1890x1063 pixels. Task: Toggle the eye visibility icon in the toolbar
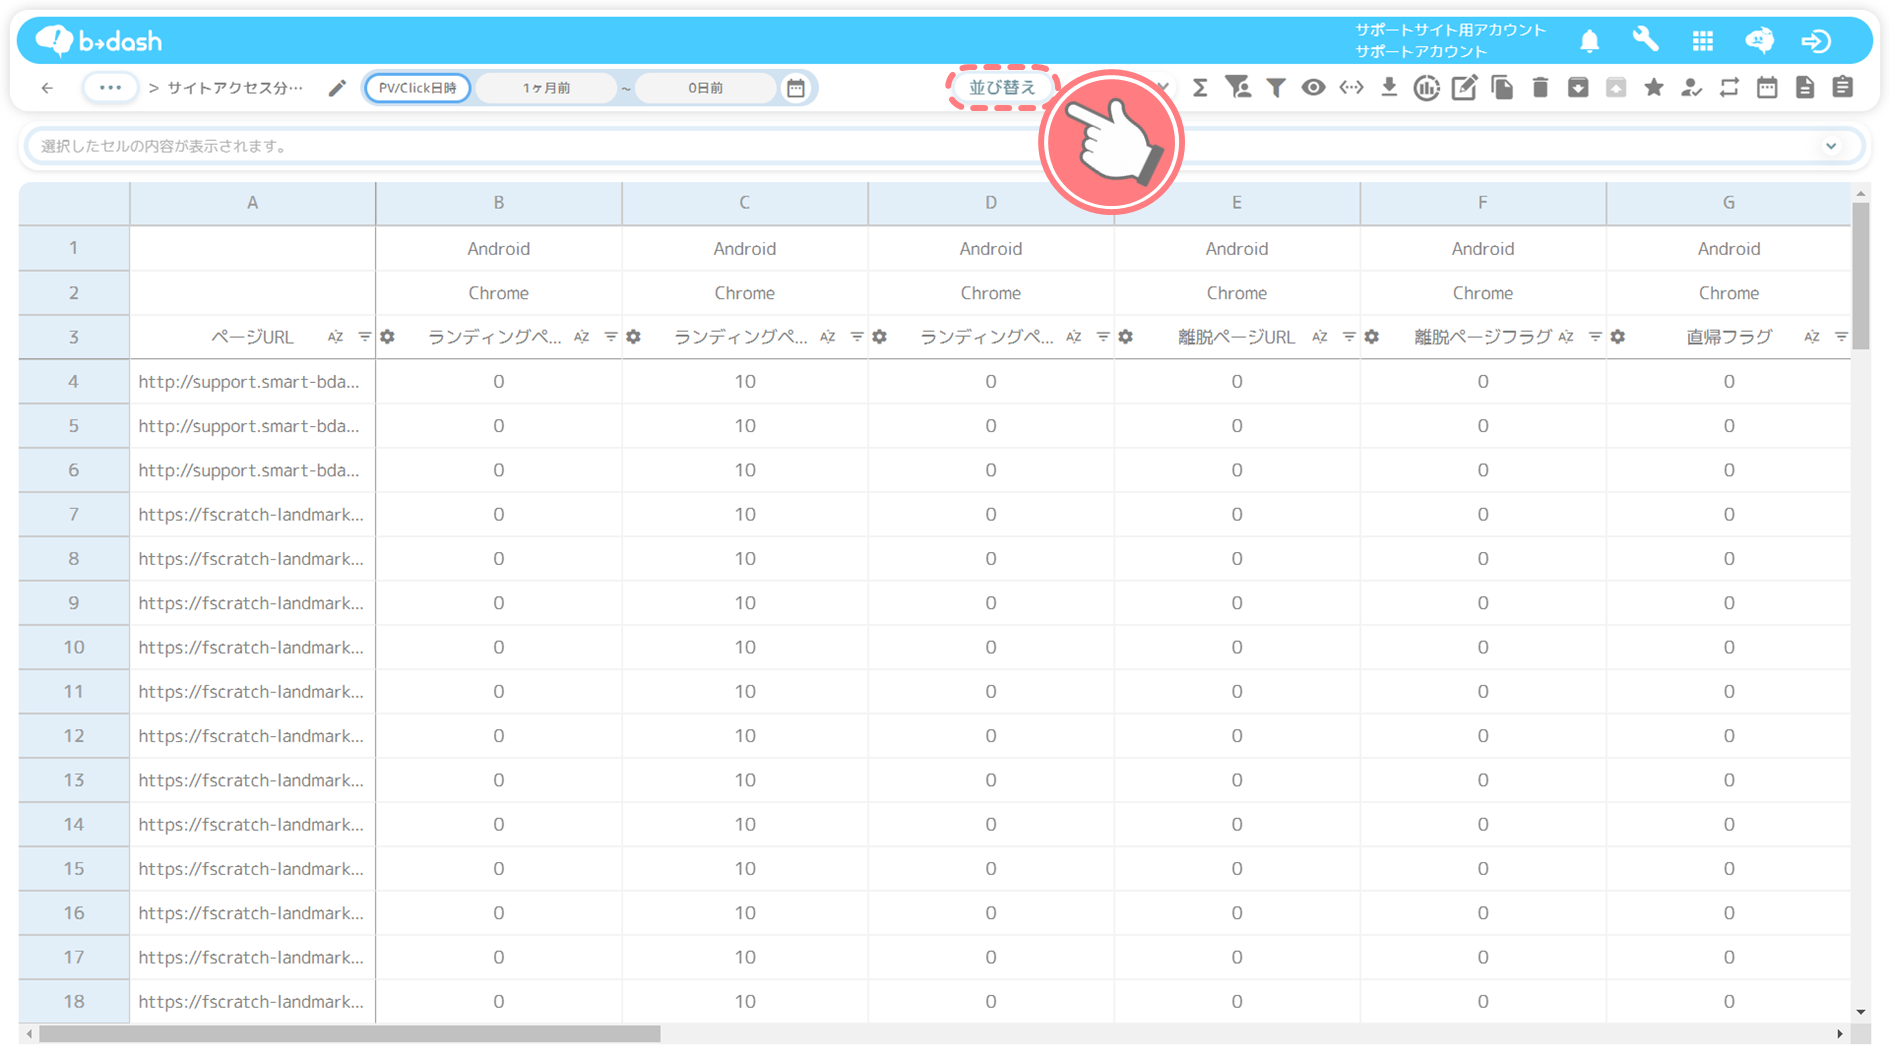tap(1313, 88)
